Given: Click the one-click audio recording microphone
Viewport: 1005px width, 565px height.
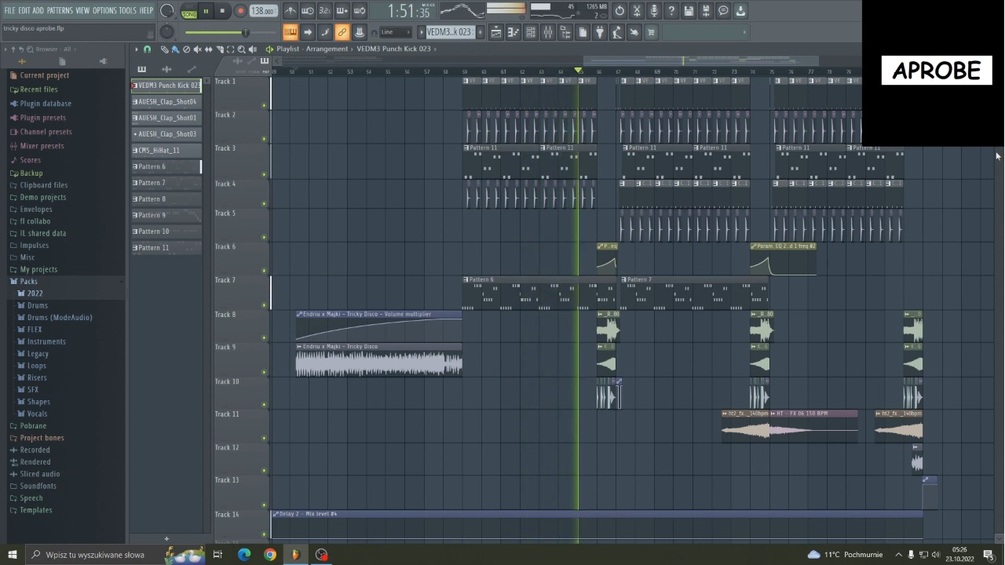Looking at the screenshot, I should click(x=654, y=11).
